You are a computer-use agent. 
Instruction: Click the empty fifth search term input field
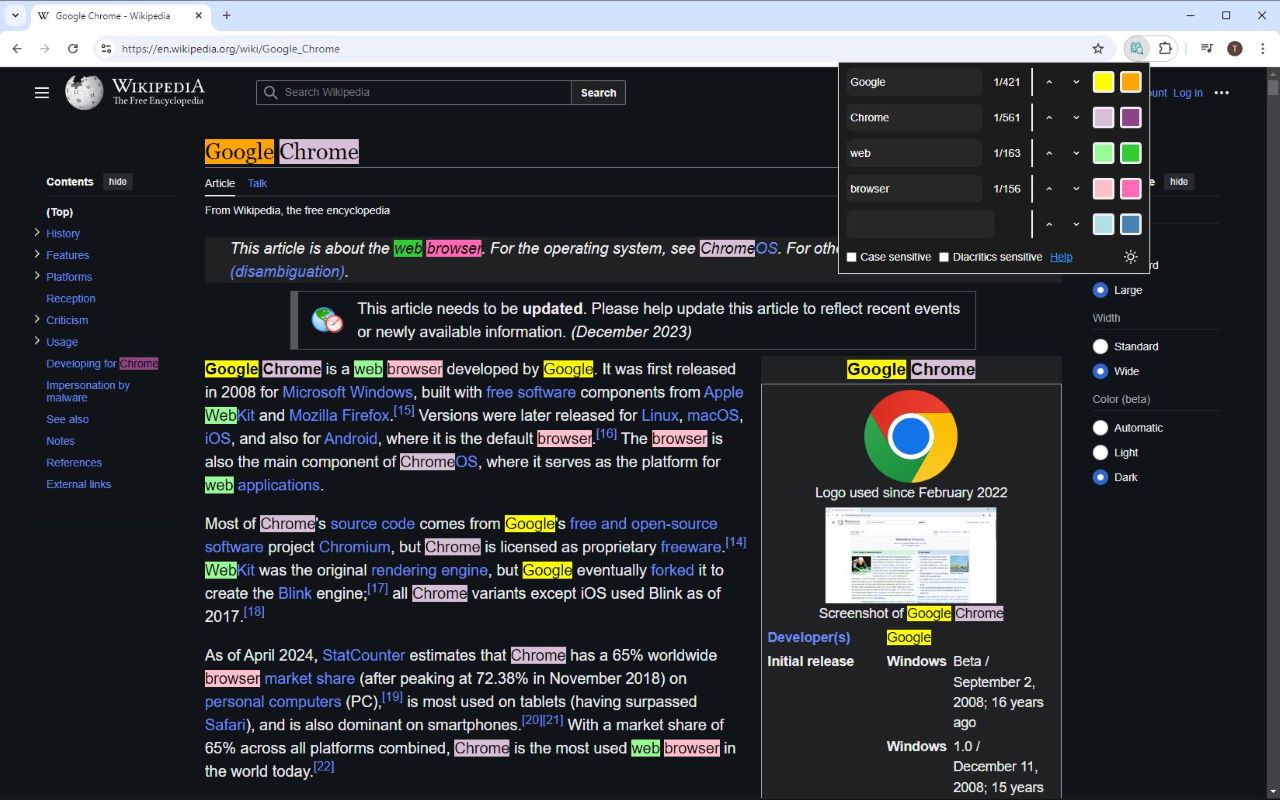(x=920, y=224)
